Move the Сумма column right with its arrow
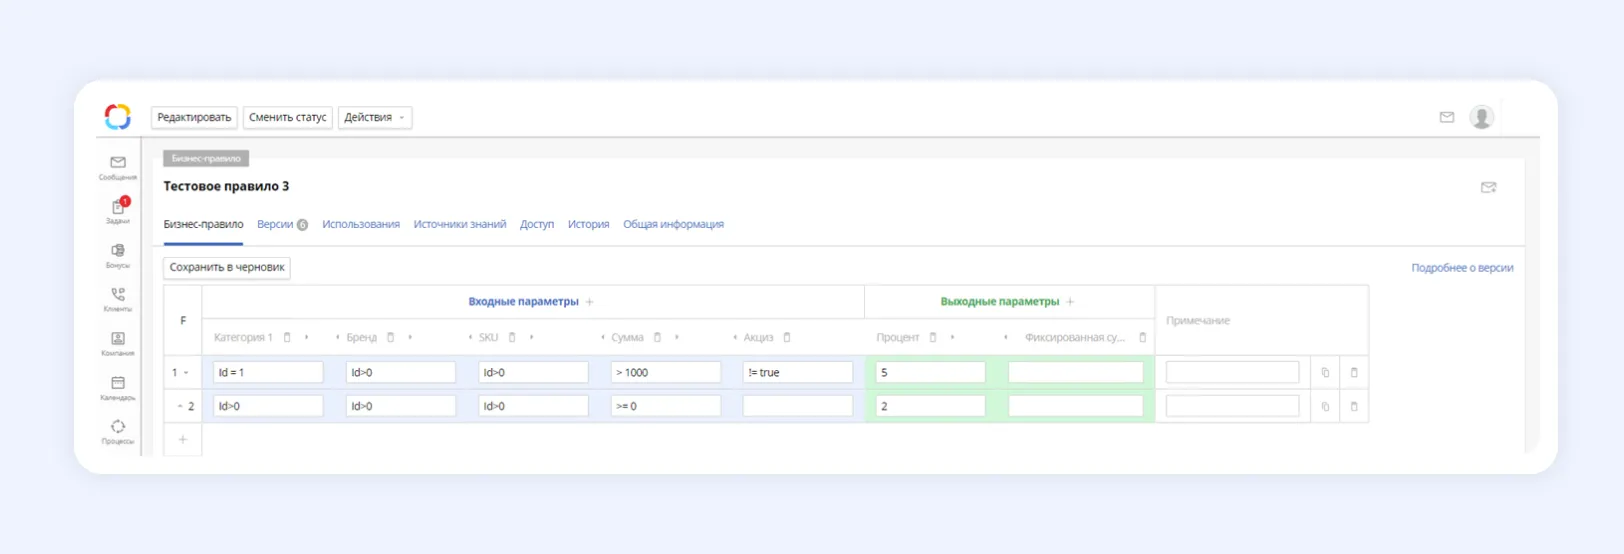1624x554 pixels. 677,338
